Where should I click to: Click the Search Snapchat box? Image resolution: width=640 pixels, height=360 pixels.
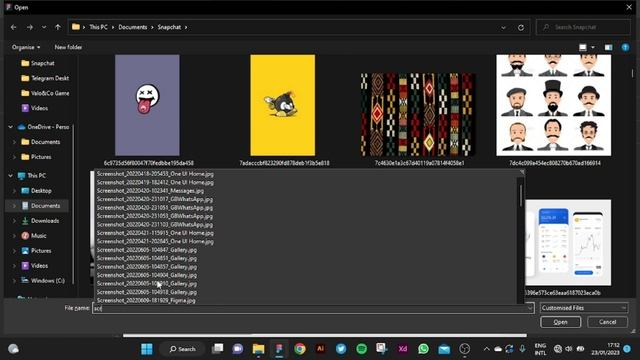[x=583, y=27]
